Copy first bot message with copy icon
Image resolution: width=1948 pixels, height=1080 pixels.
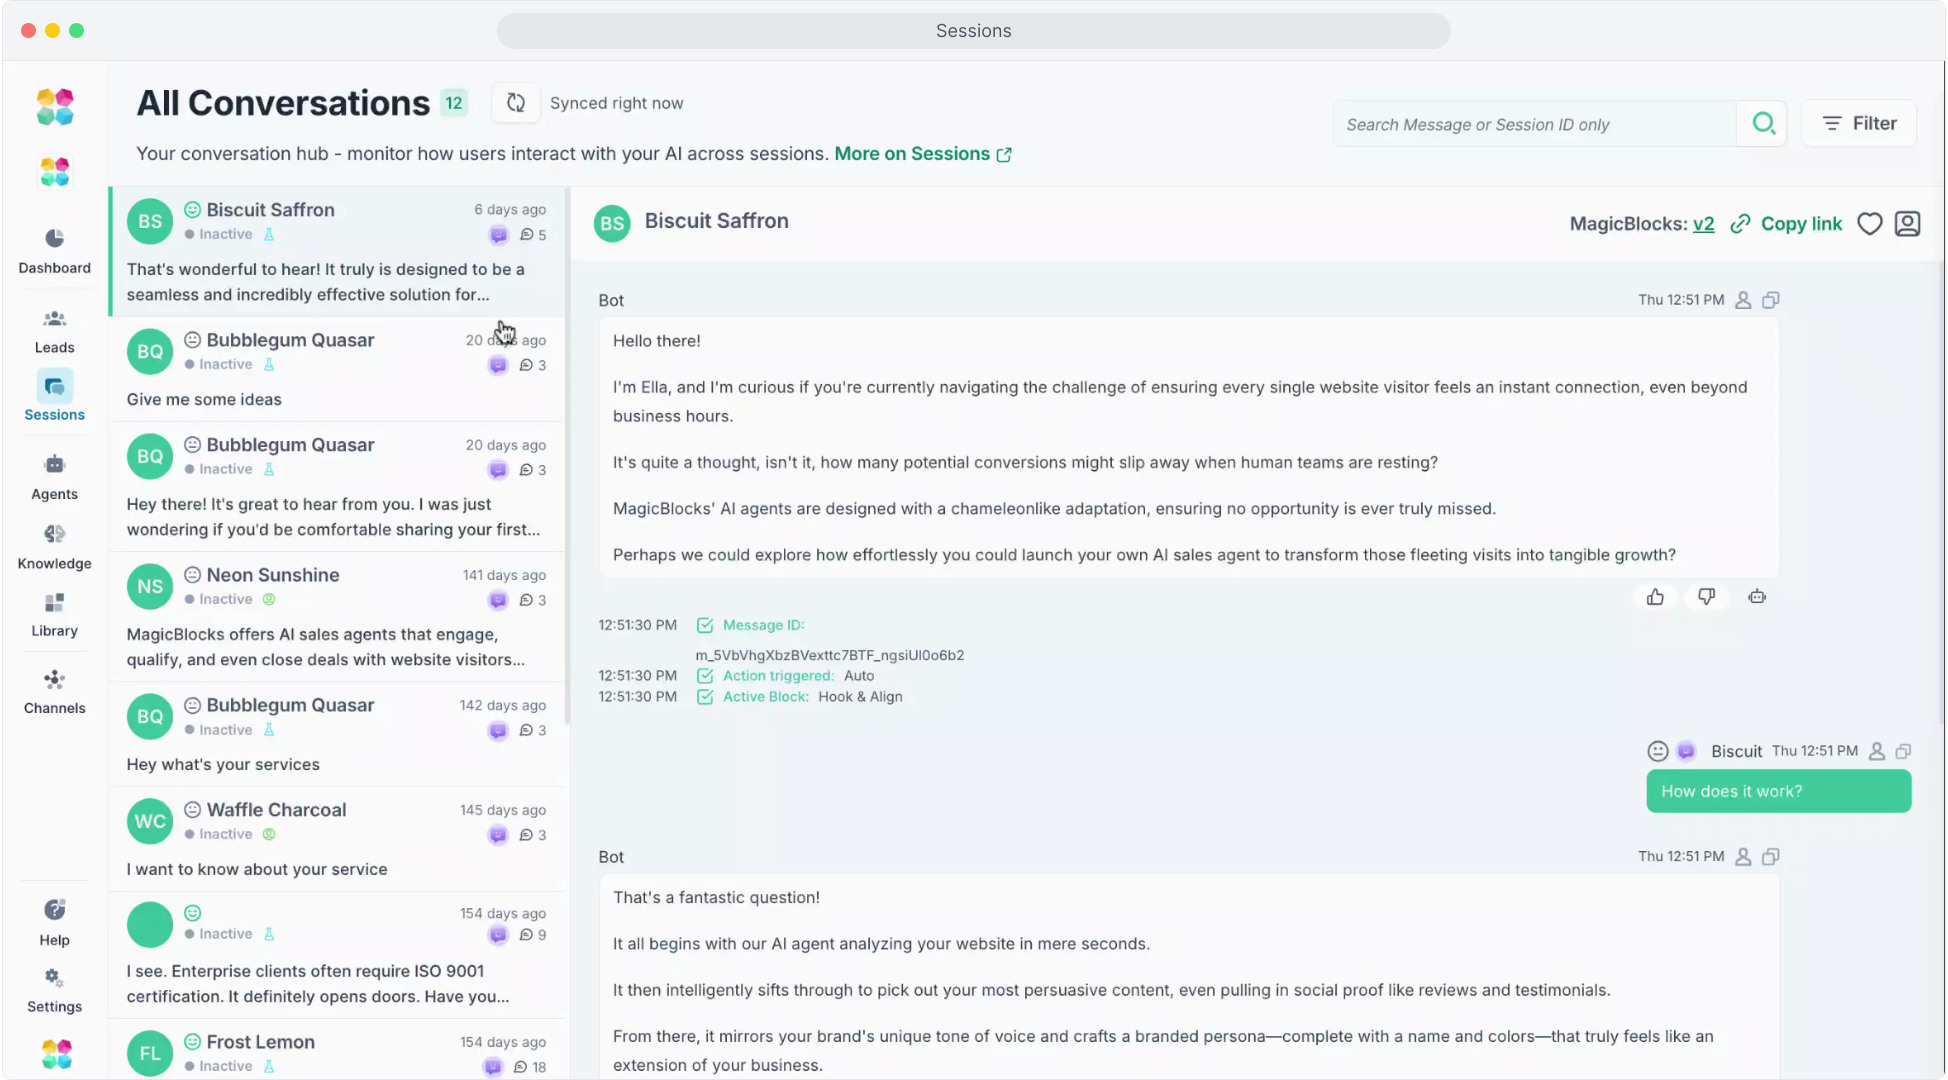point(1771,300)
